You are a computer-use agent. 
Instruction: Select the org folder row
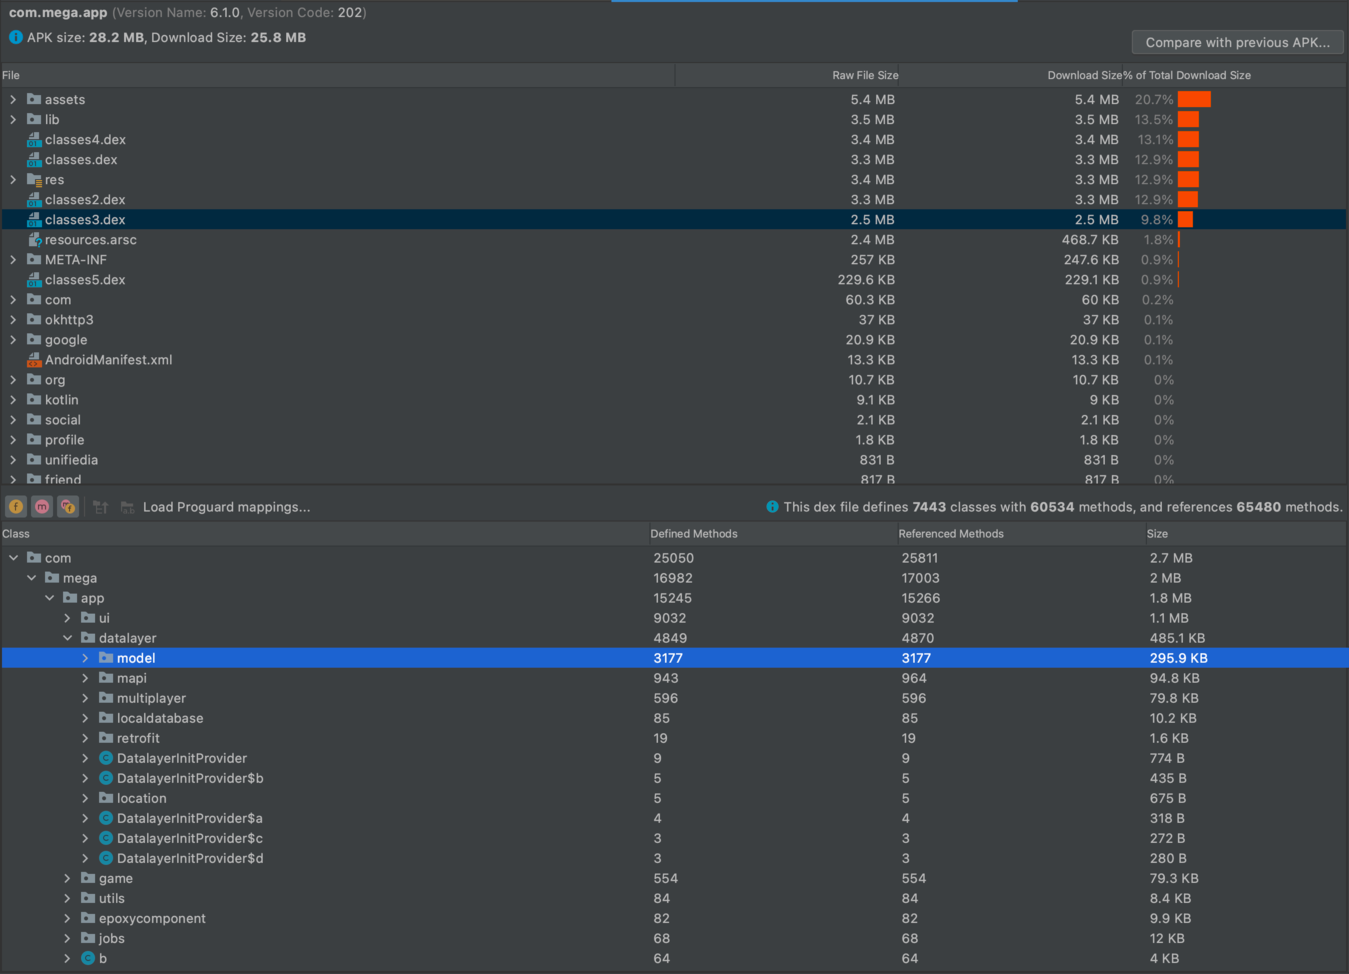coord(673,379)
